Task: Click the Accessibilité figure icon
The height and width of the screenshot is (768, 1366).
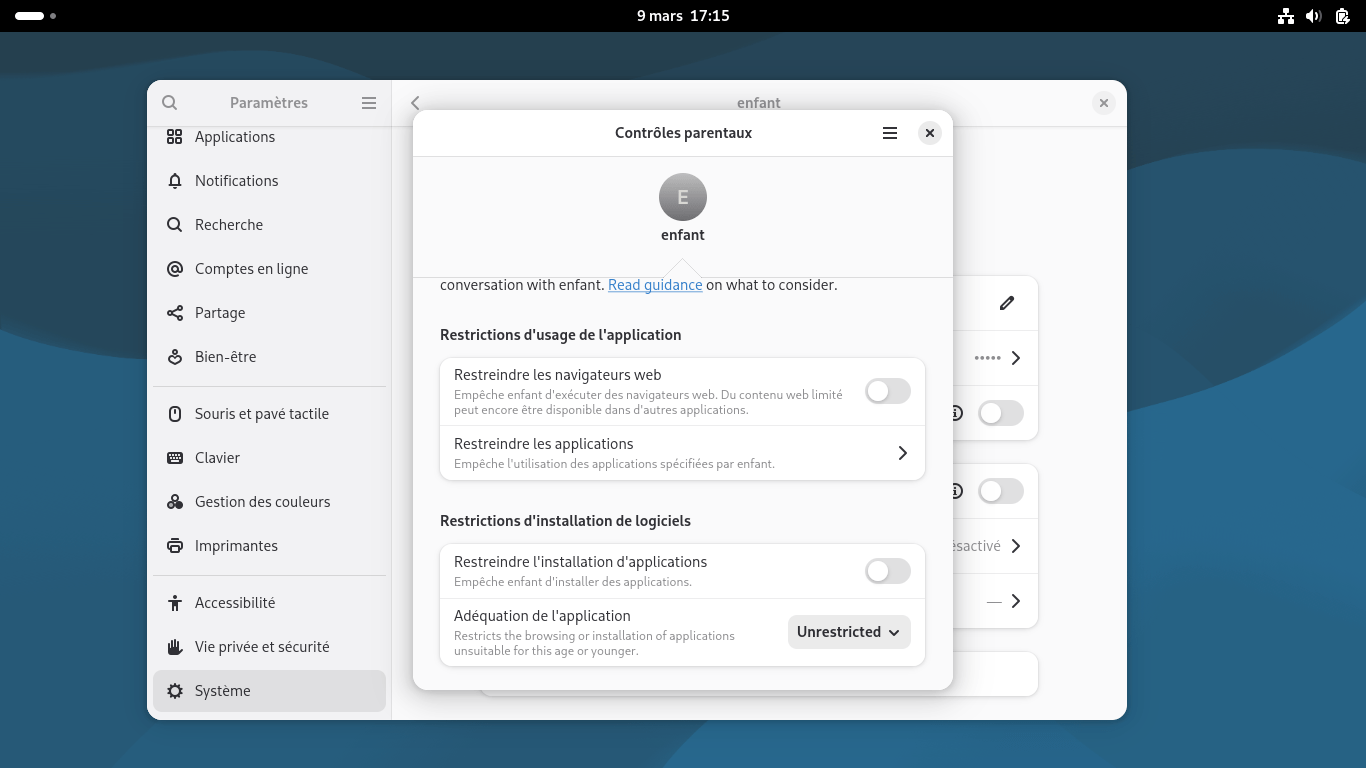Action: [175, 603]
